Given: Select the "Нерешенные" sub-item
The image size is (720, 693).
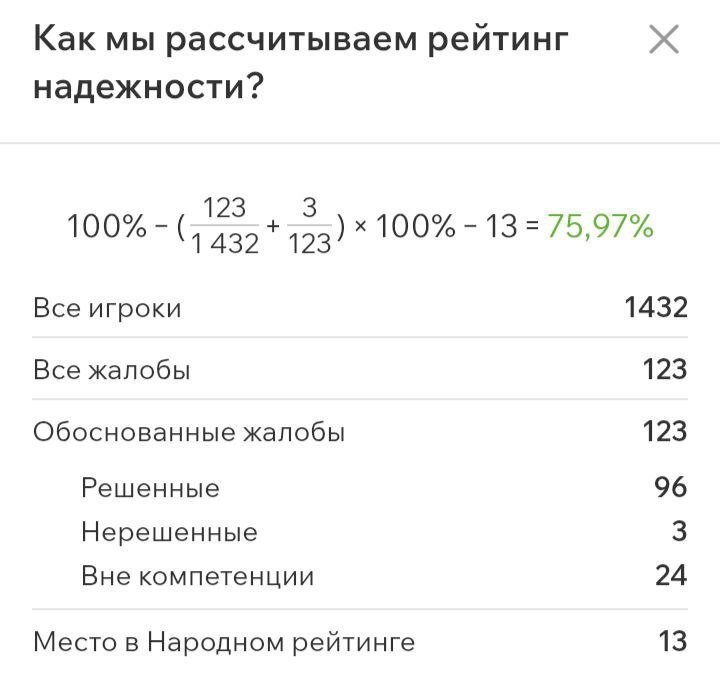Looking at the screenshot, I should click(x=169, y=532).
